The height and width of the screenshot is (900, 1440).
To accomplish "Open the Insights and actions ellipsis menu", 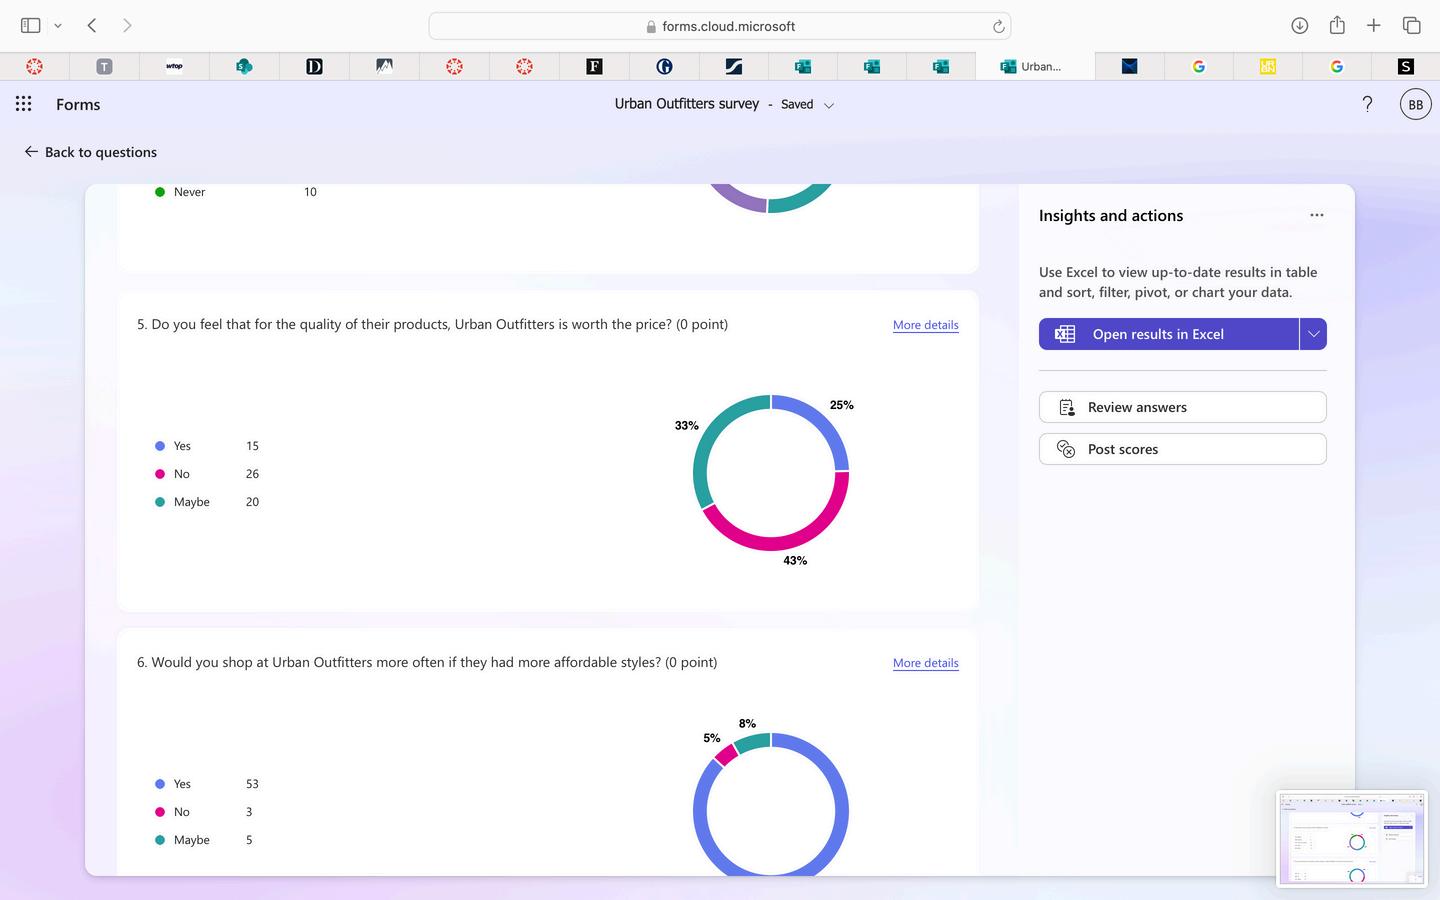I will 1317,215.
